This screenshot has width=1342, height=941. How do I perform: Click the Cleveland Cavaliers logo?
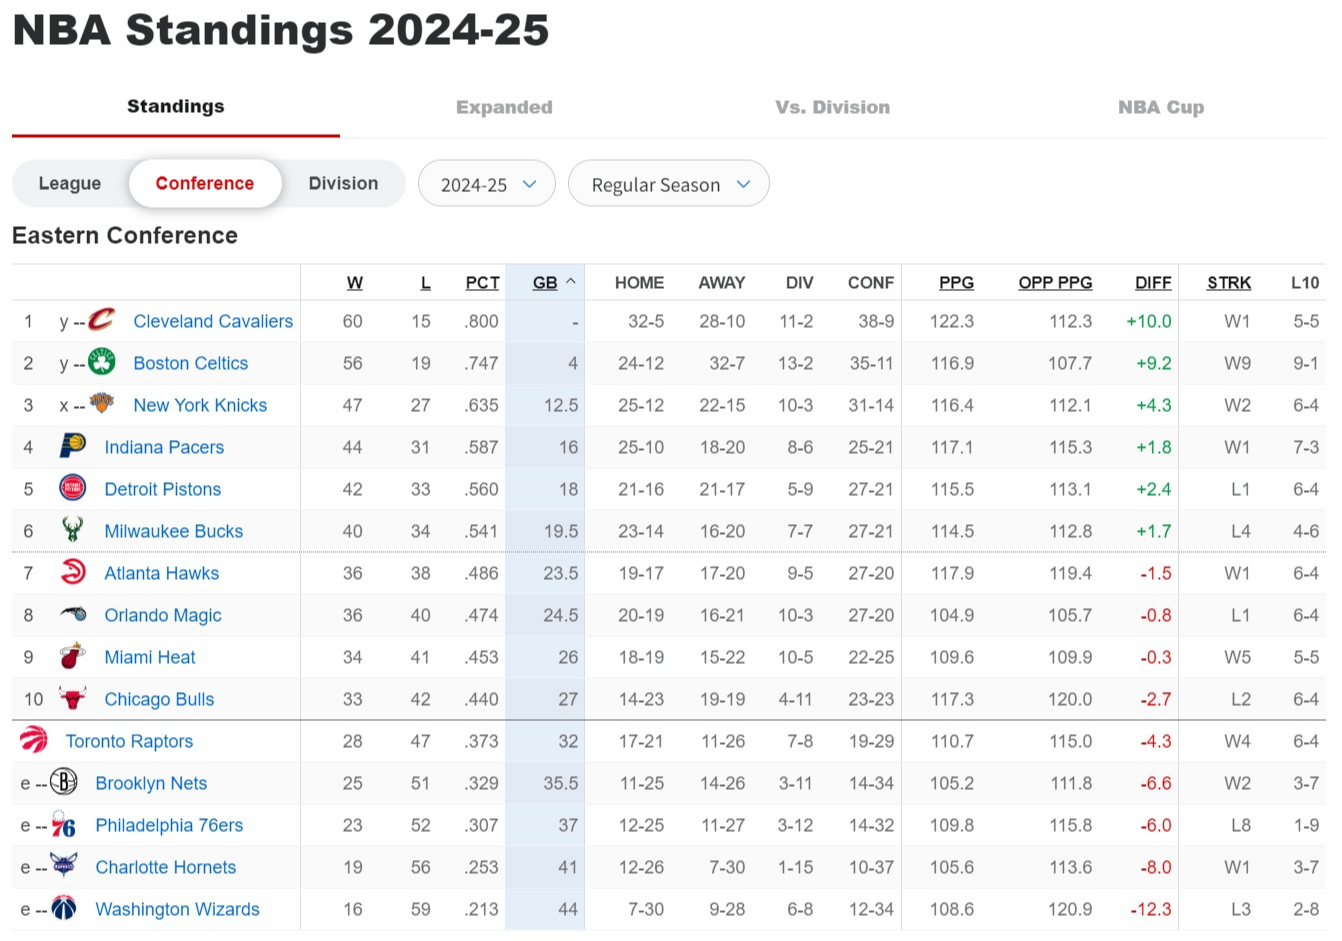coord(102,320)
